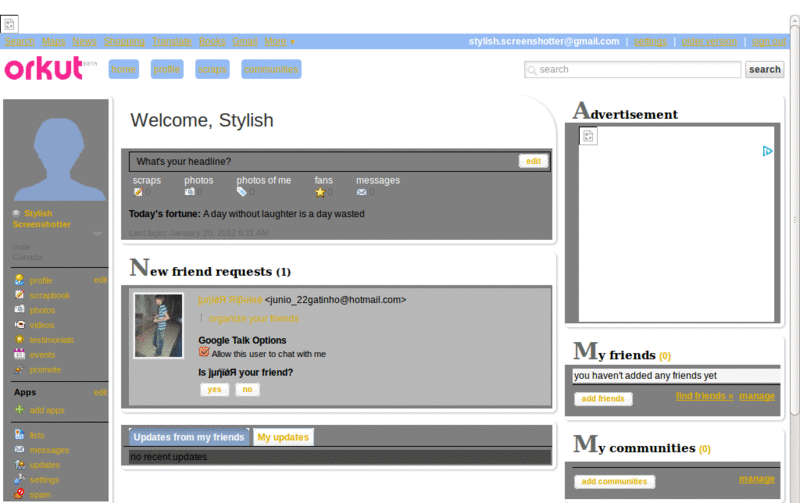Open the communities tab
The width and height of the screenshot is (800, 503).
(271, 69)
